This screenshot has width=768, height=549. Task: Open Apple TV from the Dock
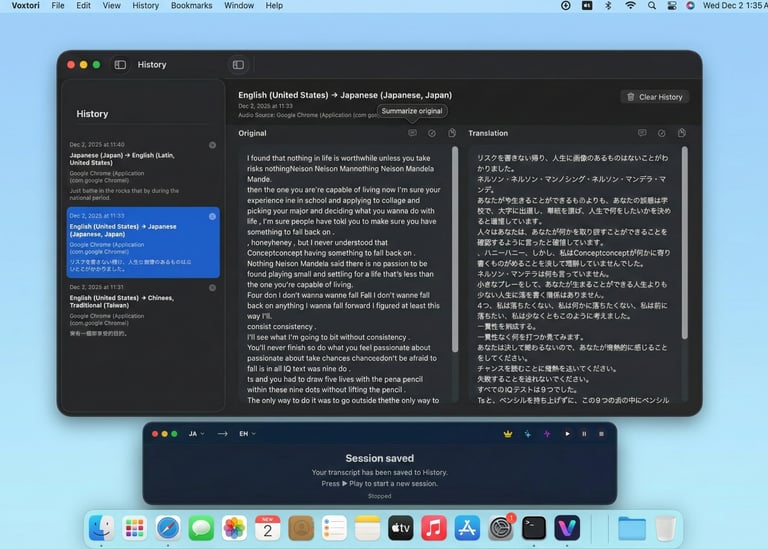(x=401, y=528)
